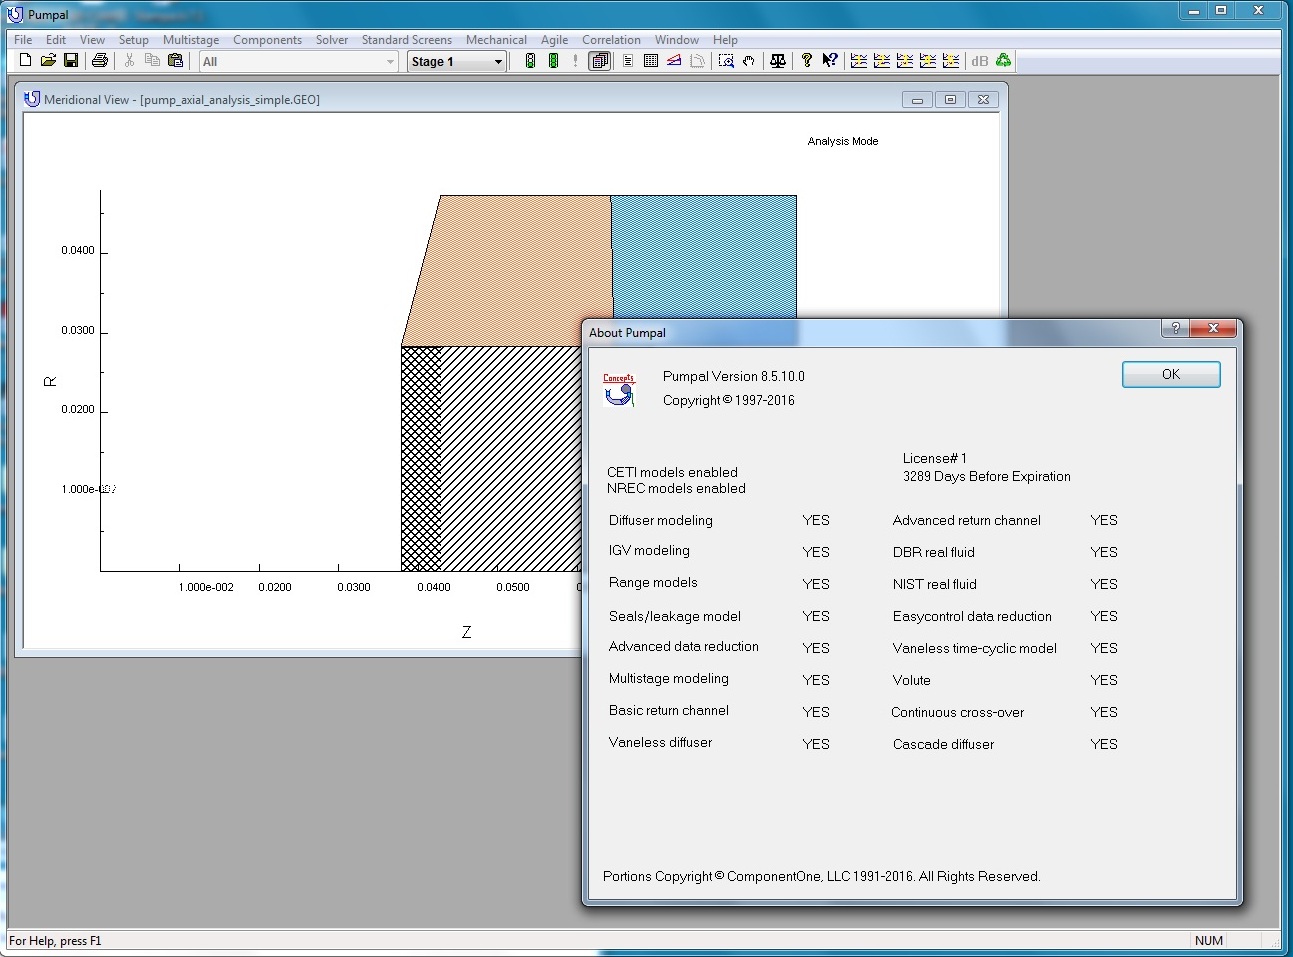Open the Multistage menu
This screenshot has width=1293, height=957.
pyautogui.click(x=191, y=40)
